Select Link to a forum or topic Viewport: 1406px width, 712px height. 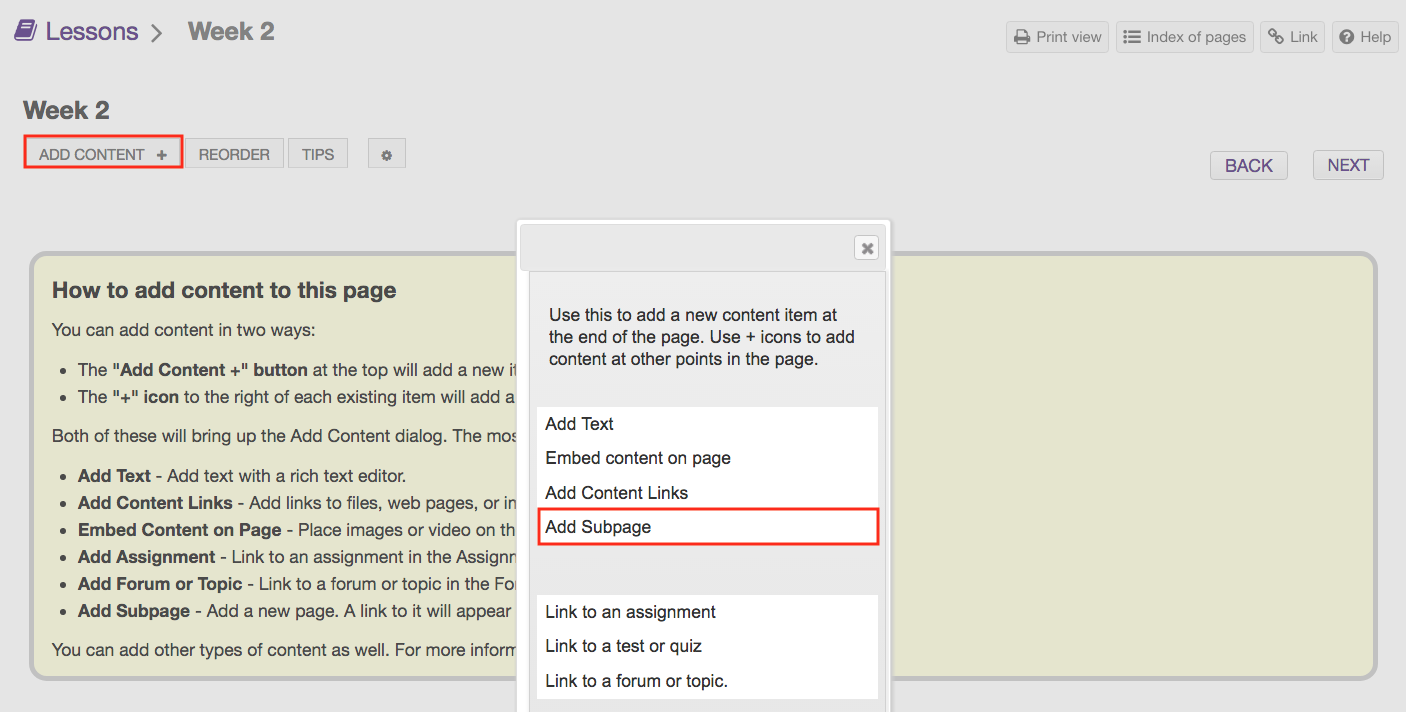click(636, 681)
